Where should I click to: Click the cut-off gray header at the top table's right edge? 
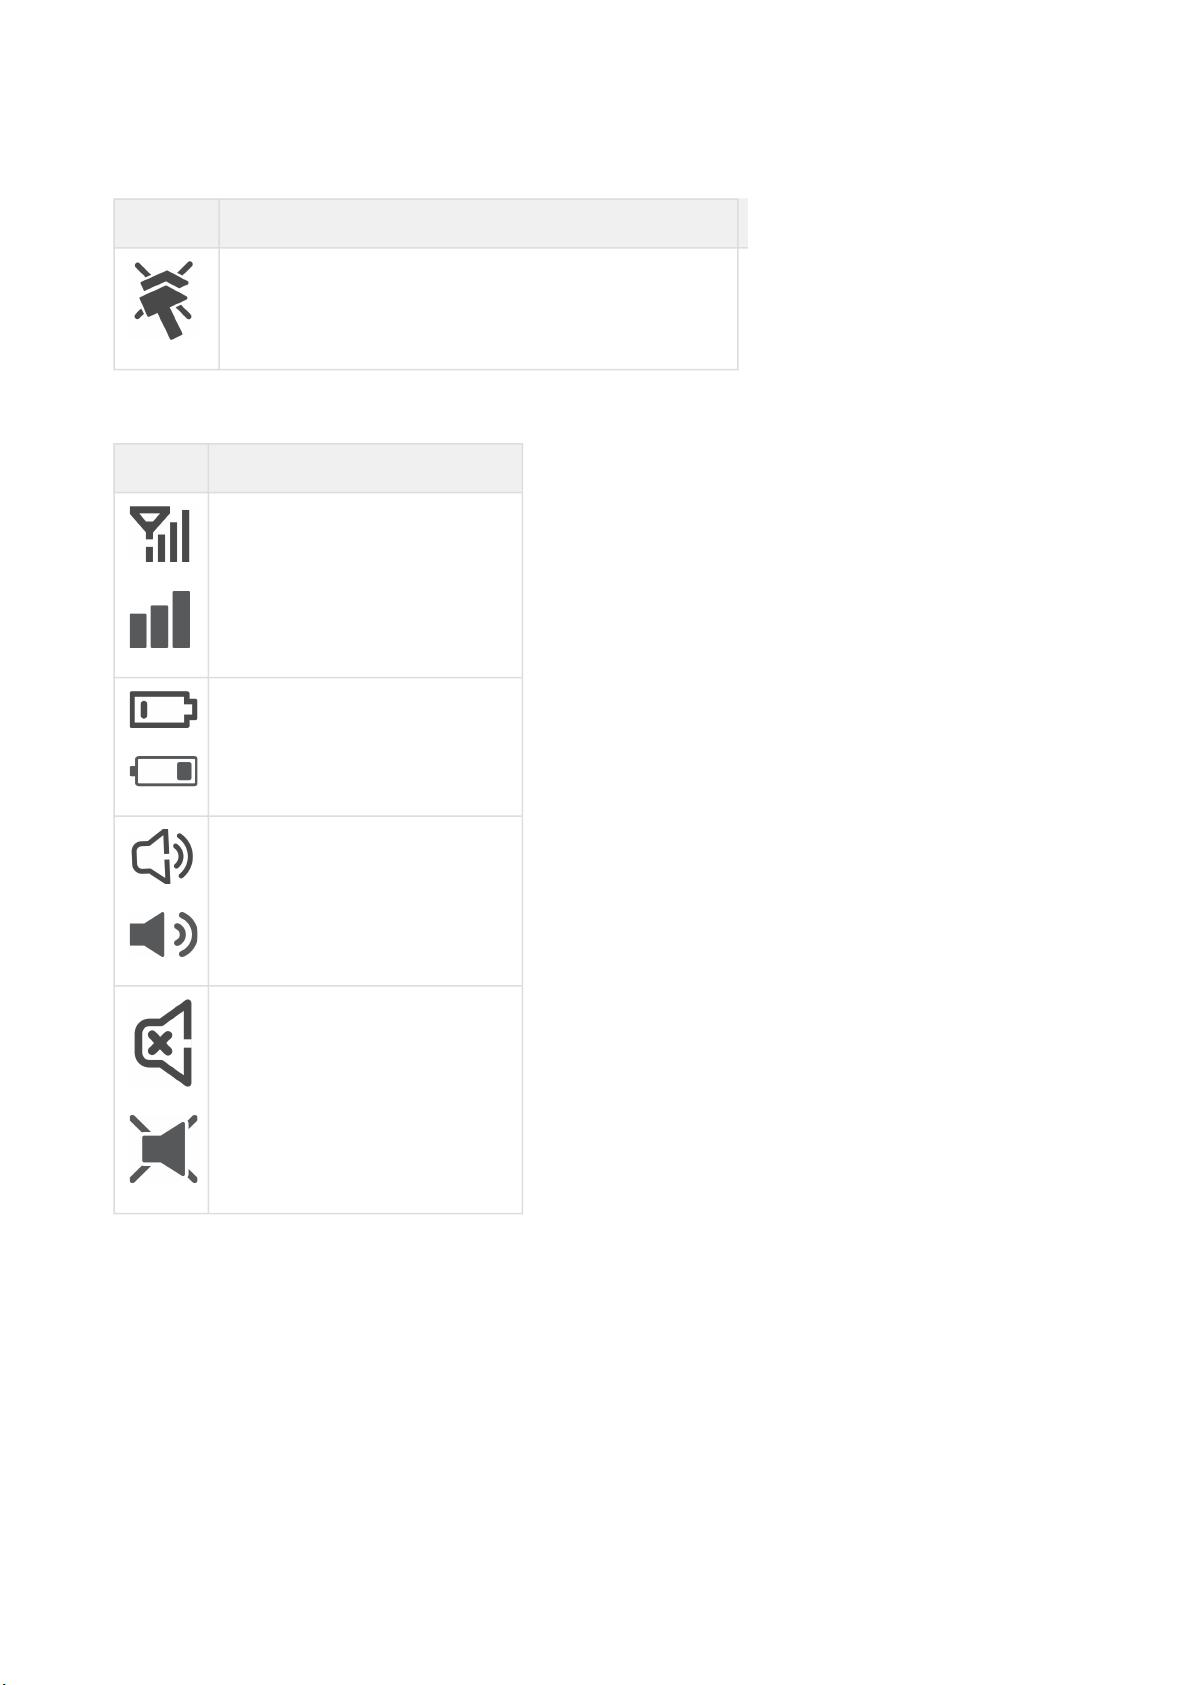[x=743, y=223]
